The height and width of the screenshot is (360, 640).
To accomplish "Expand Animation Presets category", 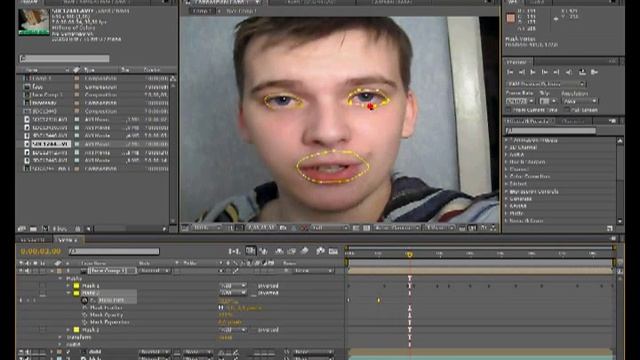I will click(507, 140).
